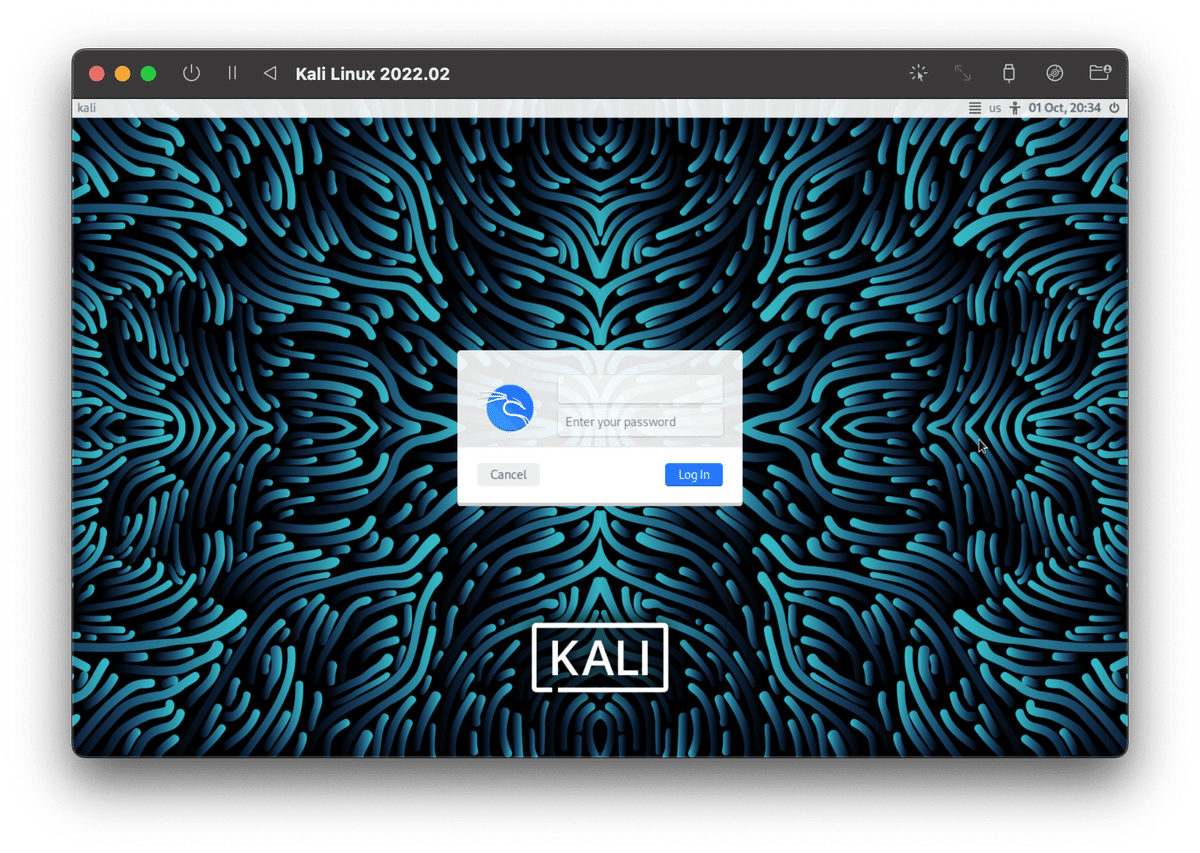Open the accessibility menu icon
The width and height of the screenshot is (1200, 853).
coord(1015,108)
